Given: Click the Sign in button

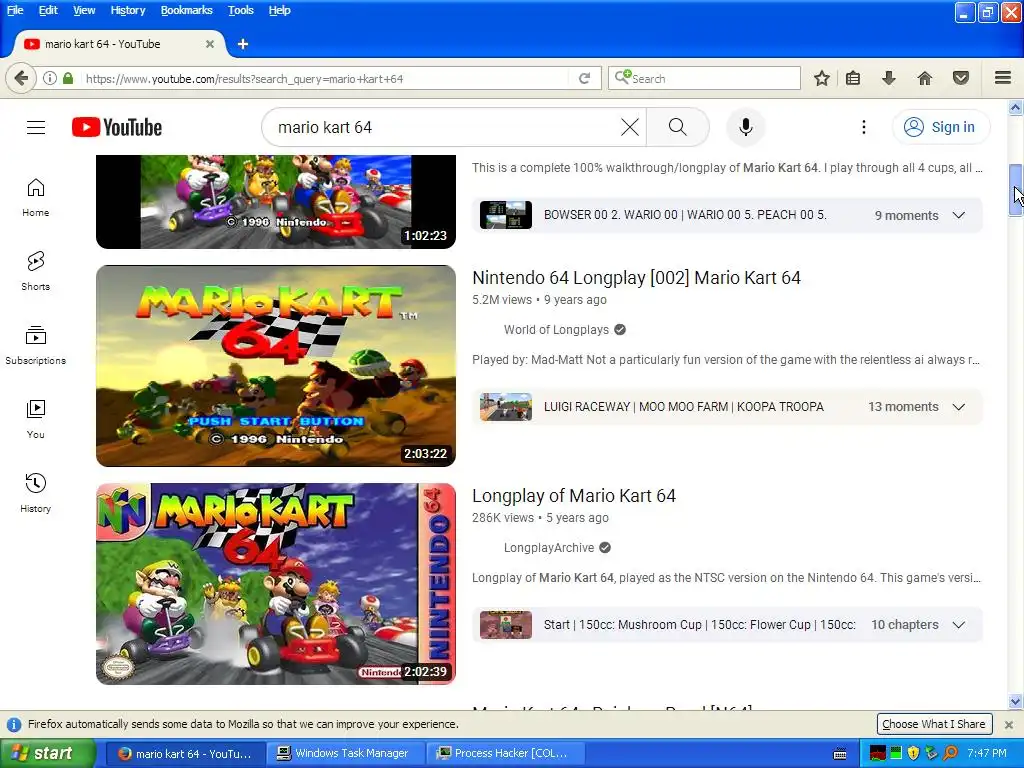Looking at the screenshot, I should click(x=940, y=127).
